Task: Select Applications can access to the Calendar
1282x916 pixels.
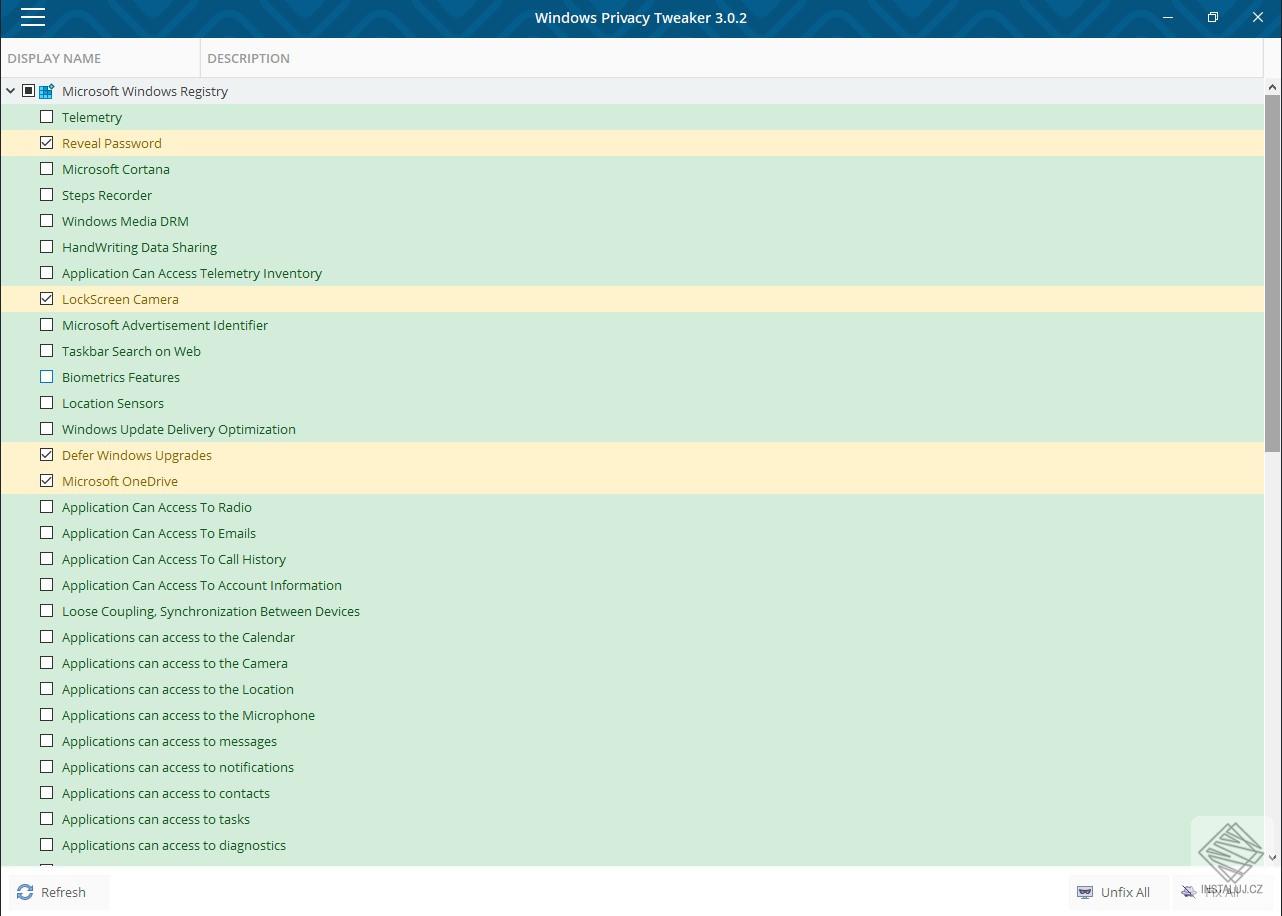Action: (x=632, y=637)
